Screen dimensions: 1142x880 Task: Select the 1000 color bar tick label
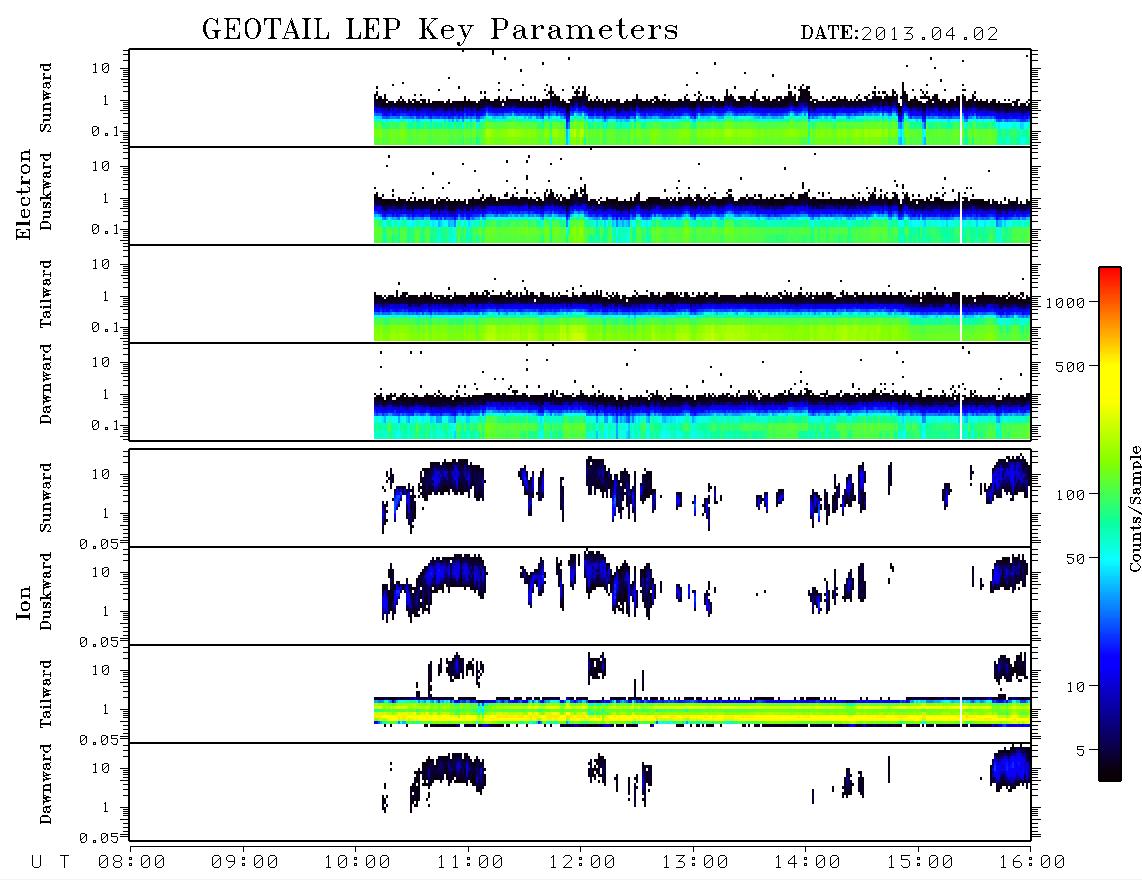1065,303
